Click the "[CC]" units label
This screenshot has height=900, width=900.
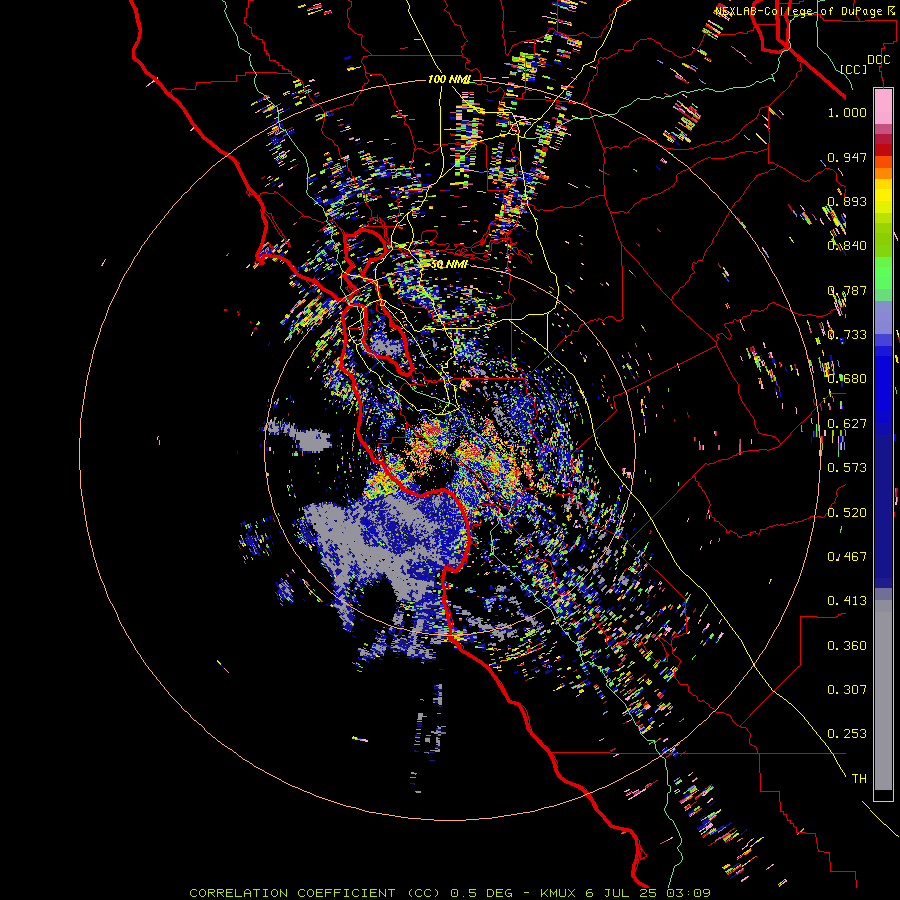pos(854,69)
